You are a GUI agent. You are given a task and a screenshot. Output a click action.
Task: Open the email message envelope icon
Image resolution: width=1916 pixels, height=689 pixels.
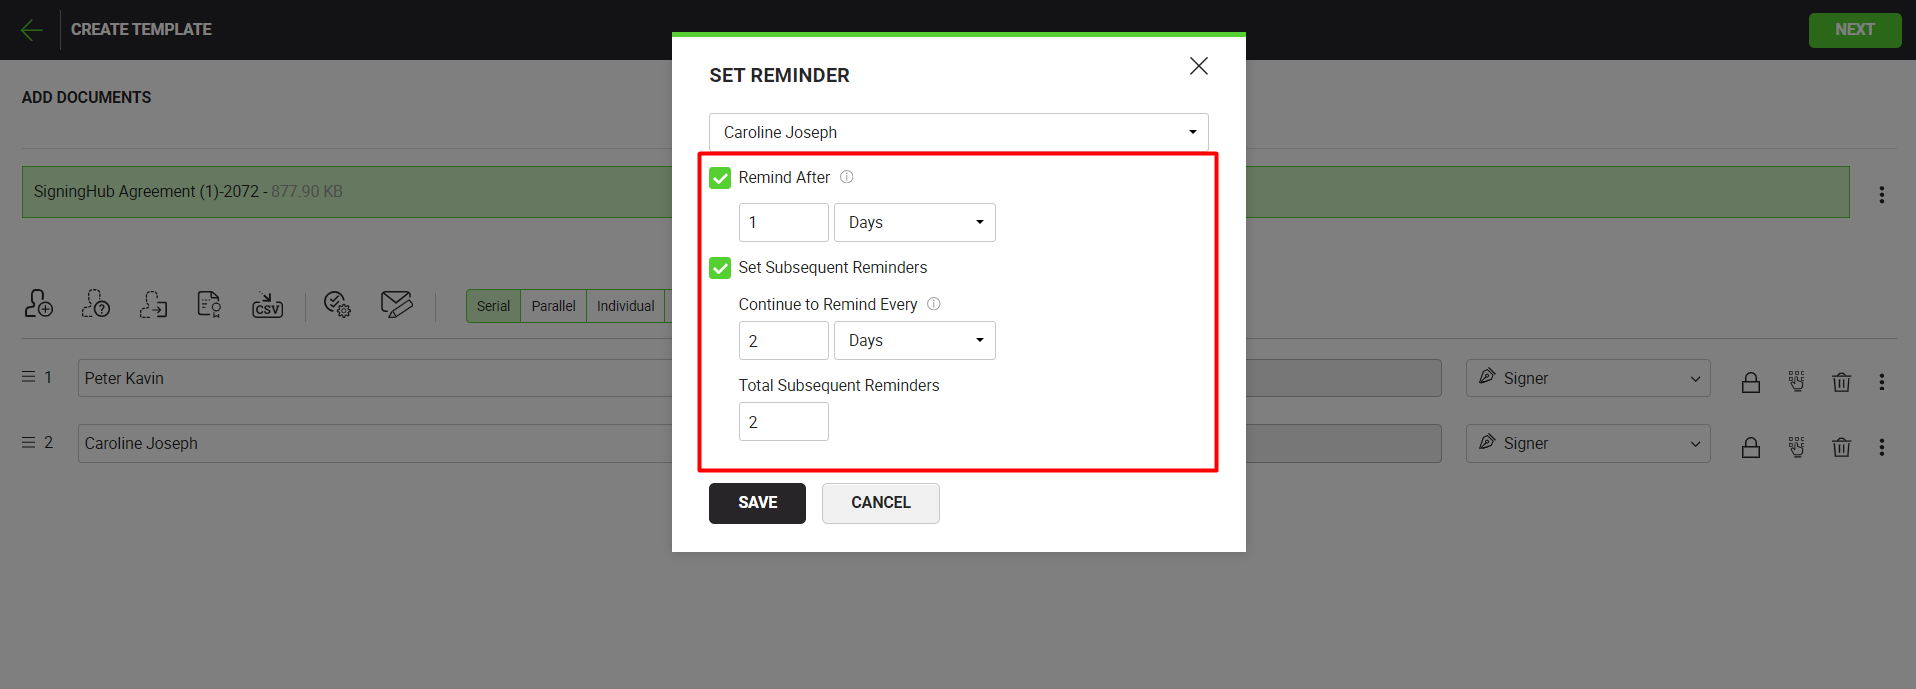click(x=397, y=304)
